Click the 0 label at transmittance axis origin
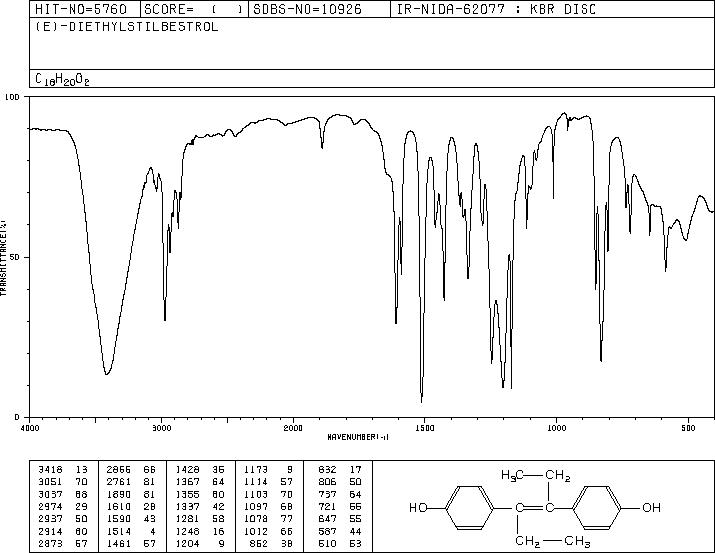This screenshot has height=553, width=715. (17, 418)
